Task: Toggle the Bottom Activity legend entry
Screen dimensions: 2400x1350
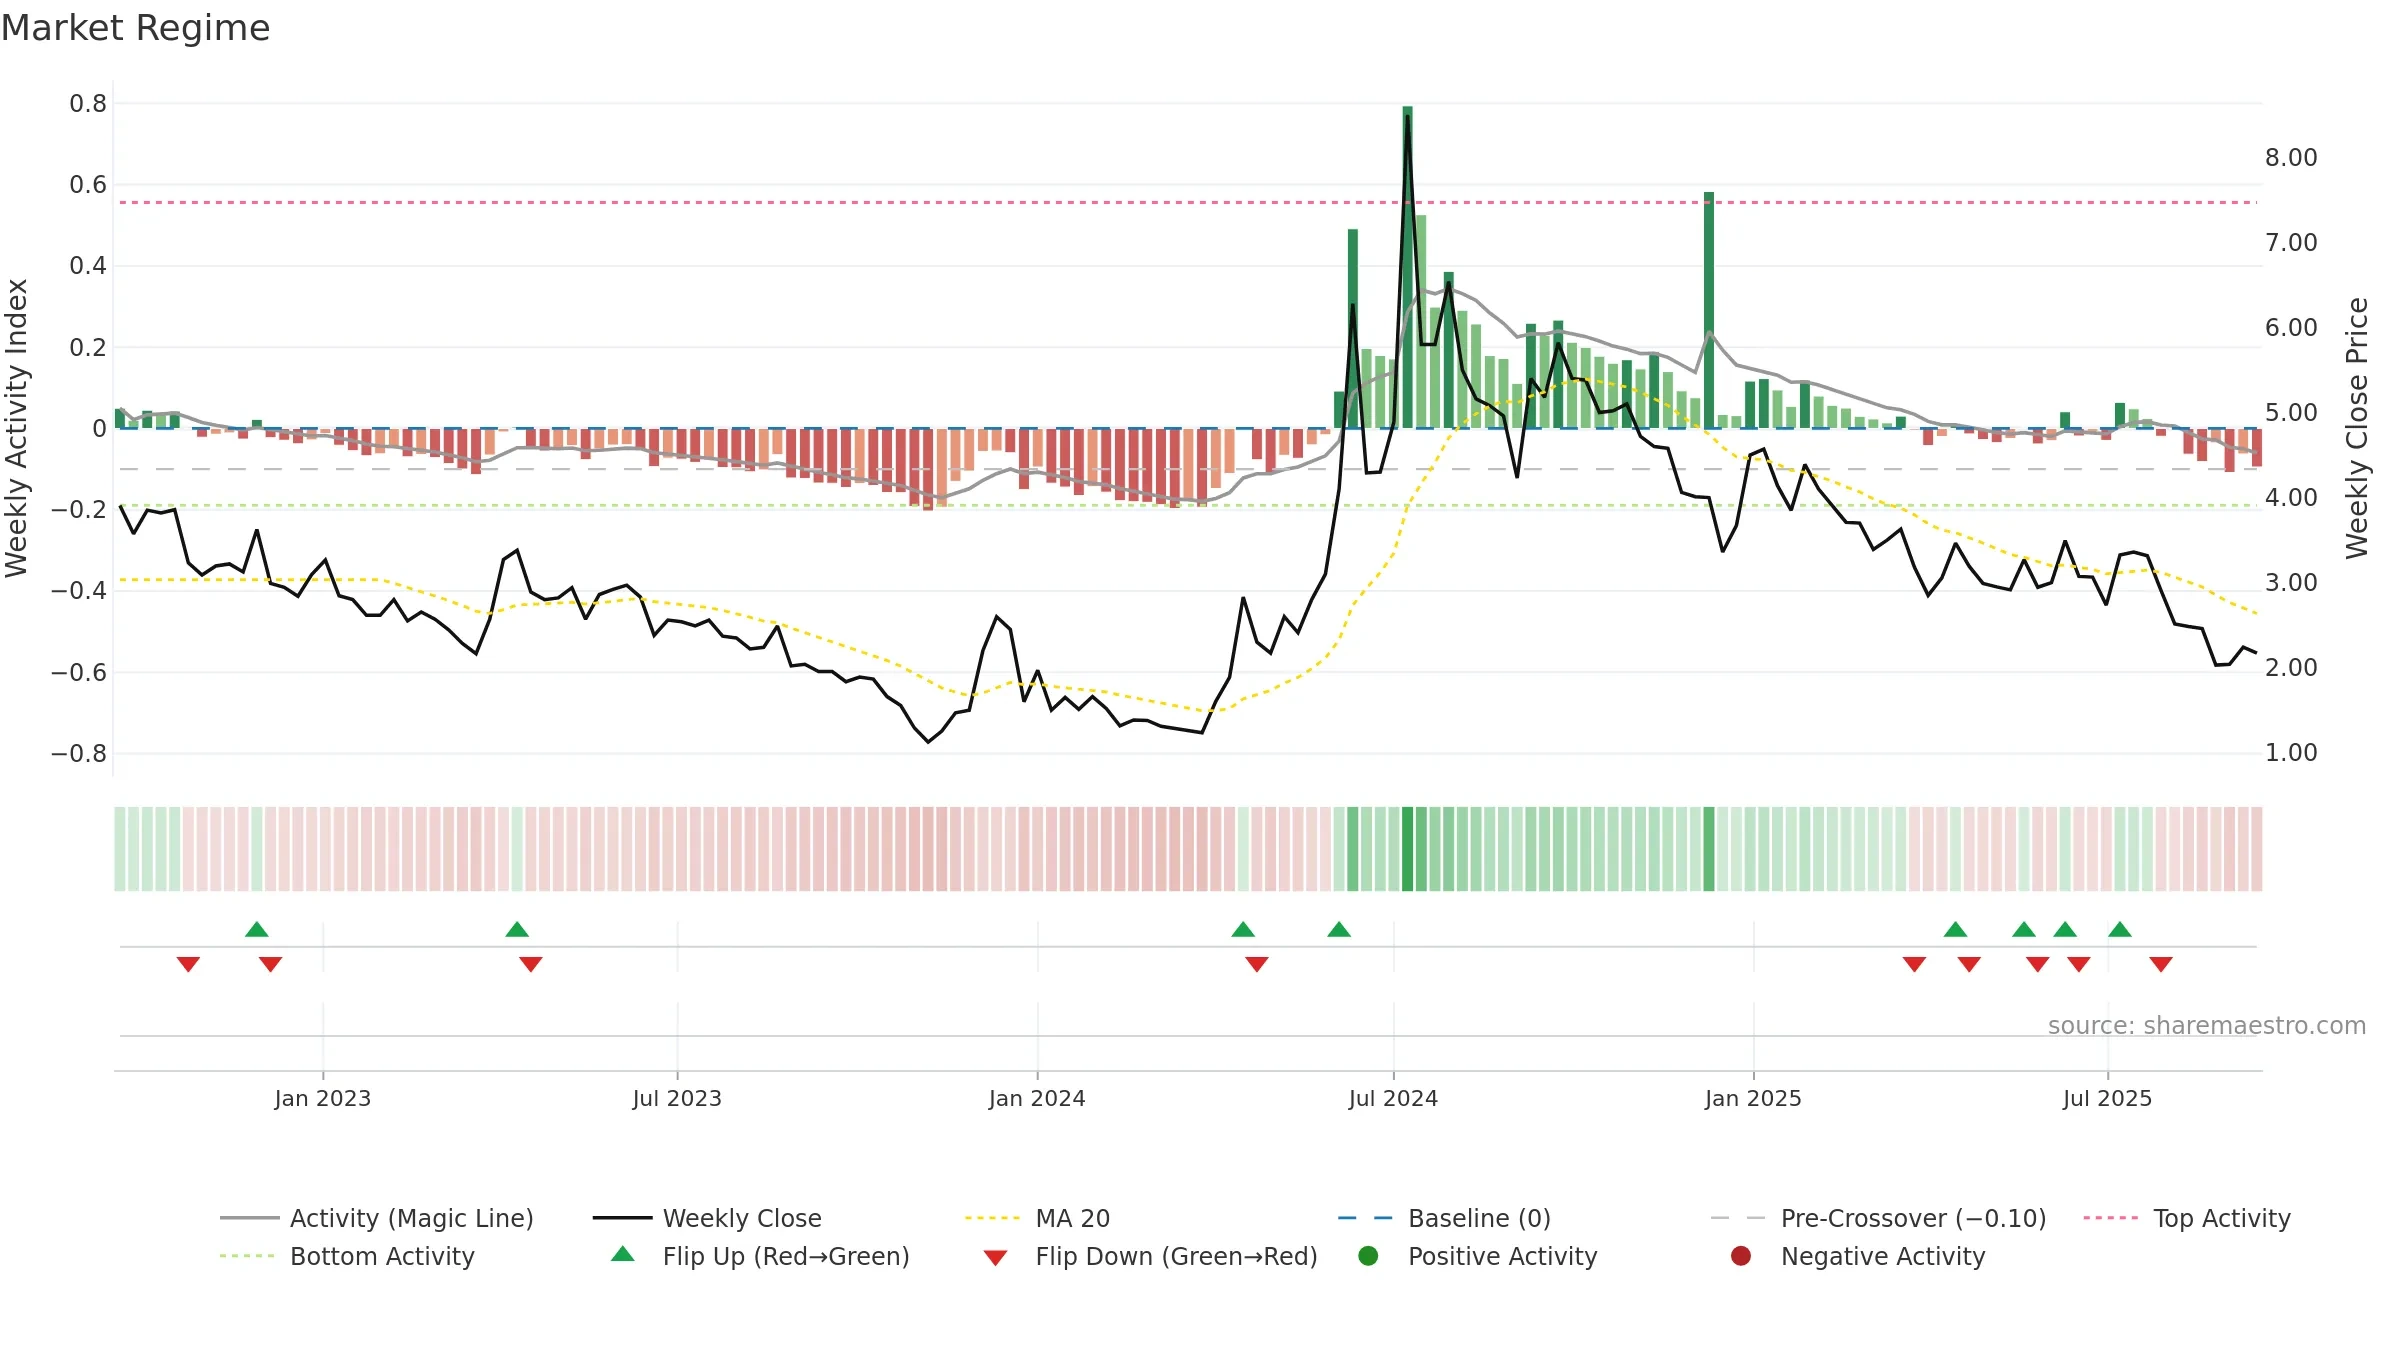Action: [x=347, y=1256]
